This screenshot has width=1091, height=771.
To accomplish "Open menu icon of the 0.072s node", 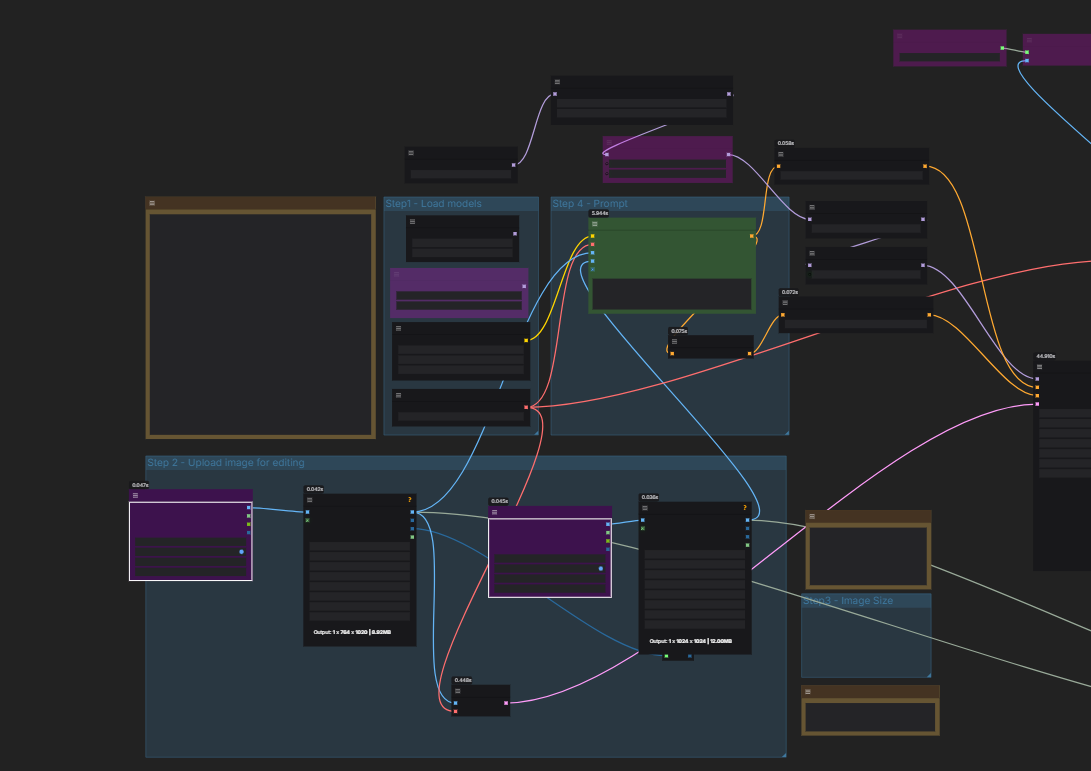I will point(785,303).
